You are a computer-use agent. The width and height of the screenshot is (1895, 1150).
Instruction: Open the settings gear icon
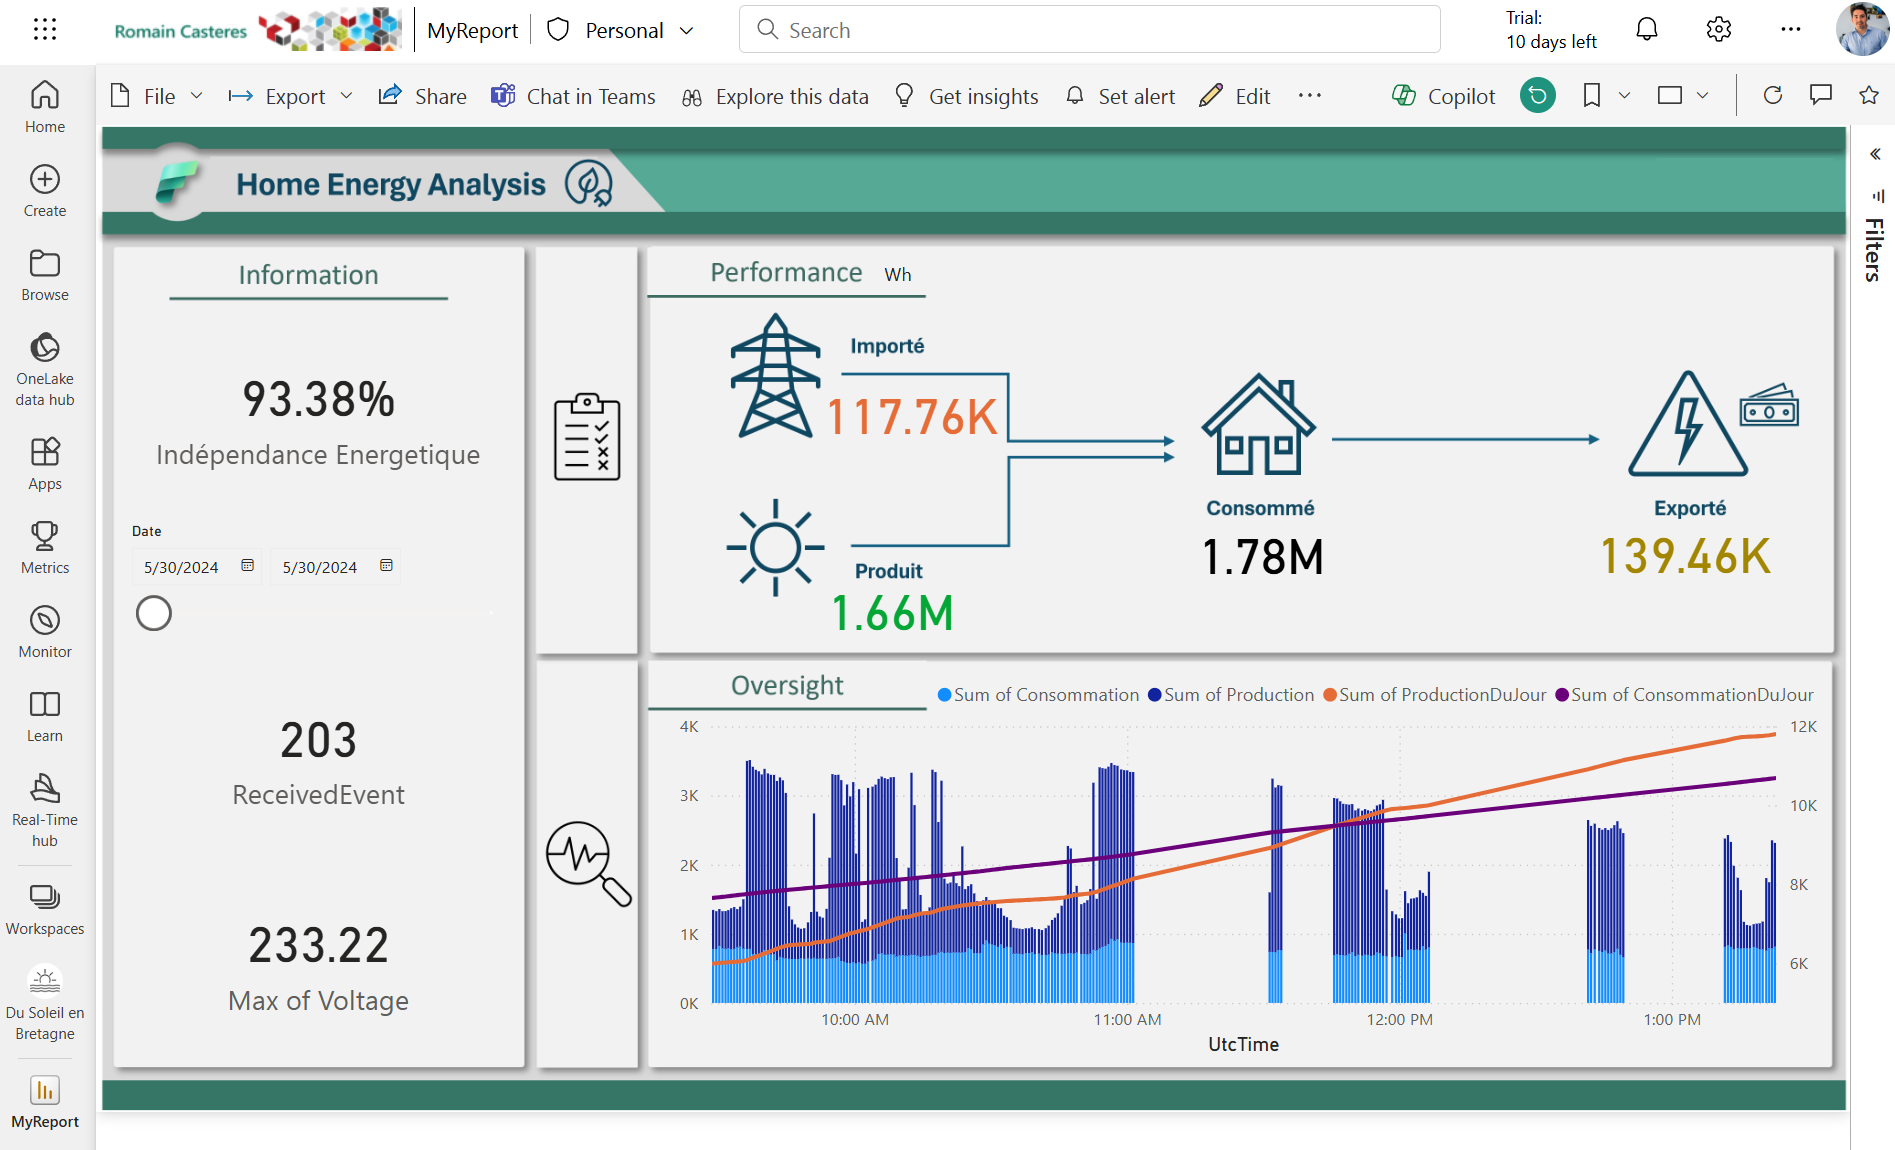coord(1718,30)
